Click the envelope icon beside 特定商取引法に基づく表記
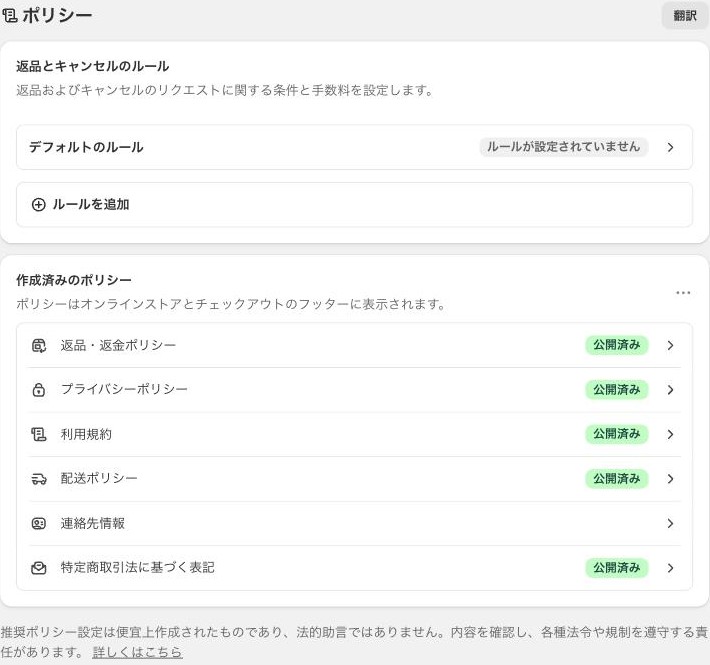The width and height of the screenshot is (710, 665). pos(39,568)
